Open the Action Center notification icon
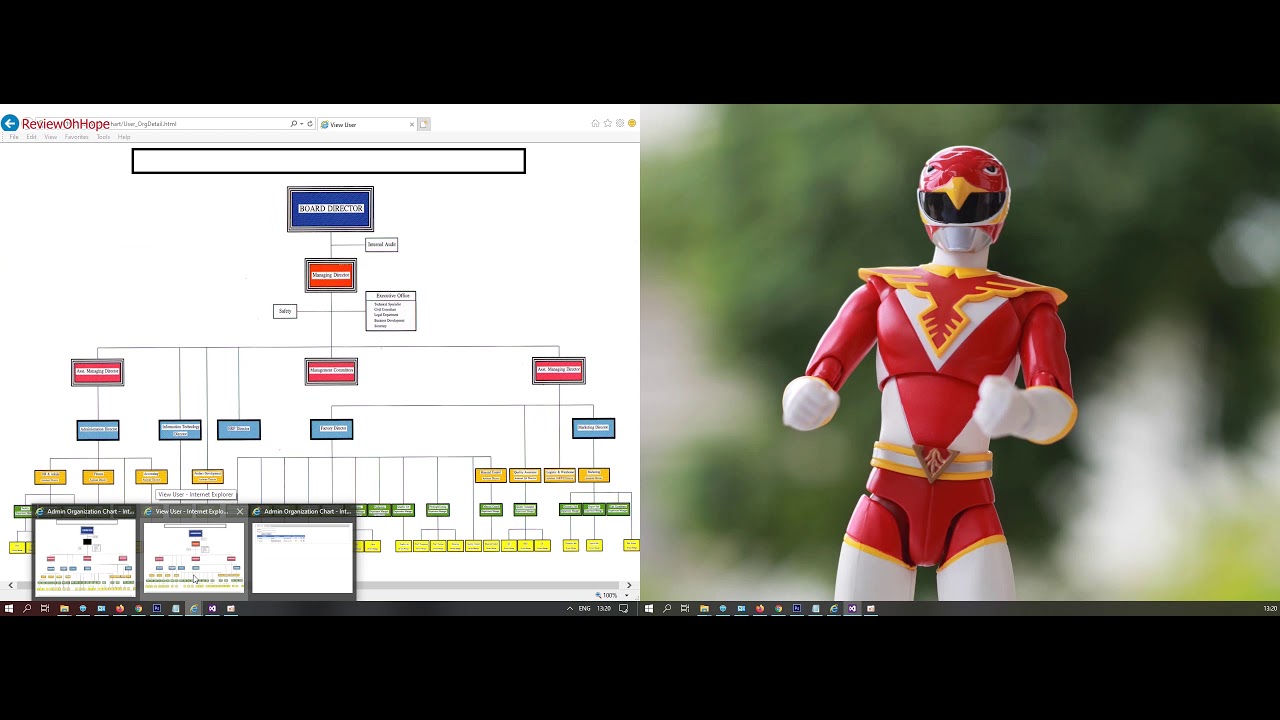Screen dimensions: 1280x720 coord(623,608)
